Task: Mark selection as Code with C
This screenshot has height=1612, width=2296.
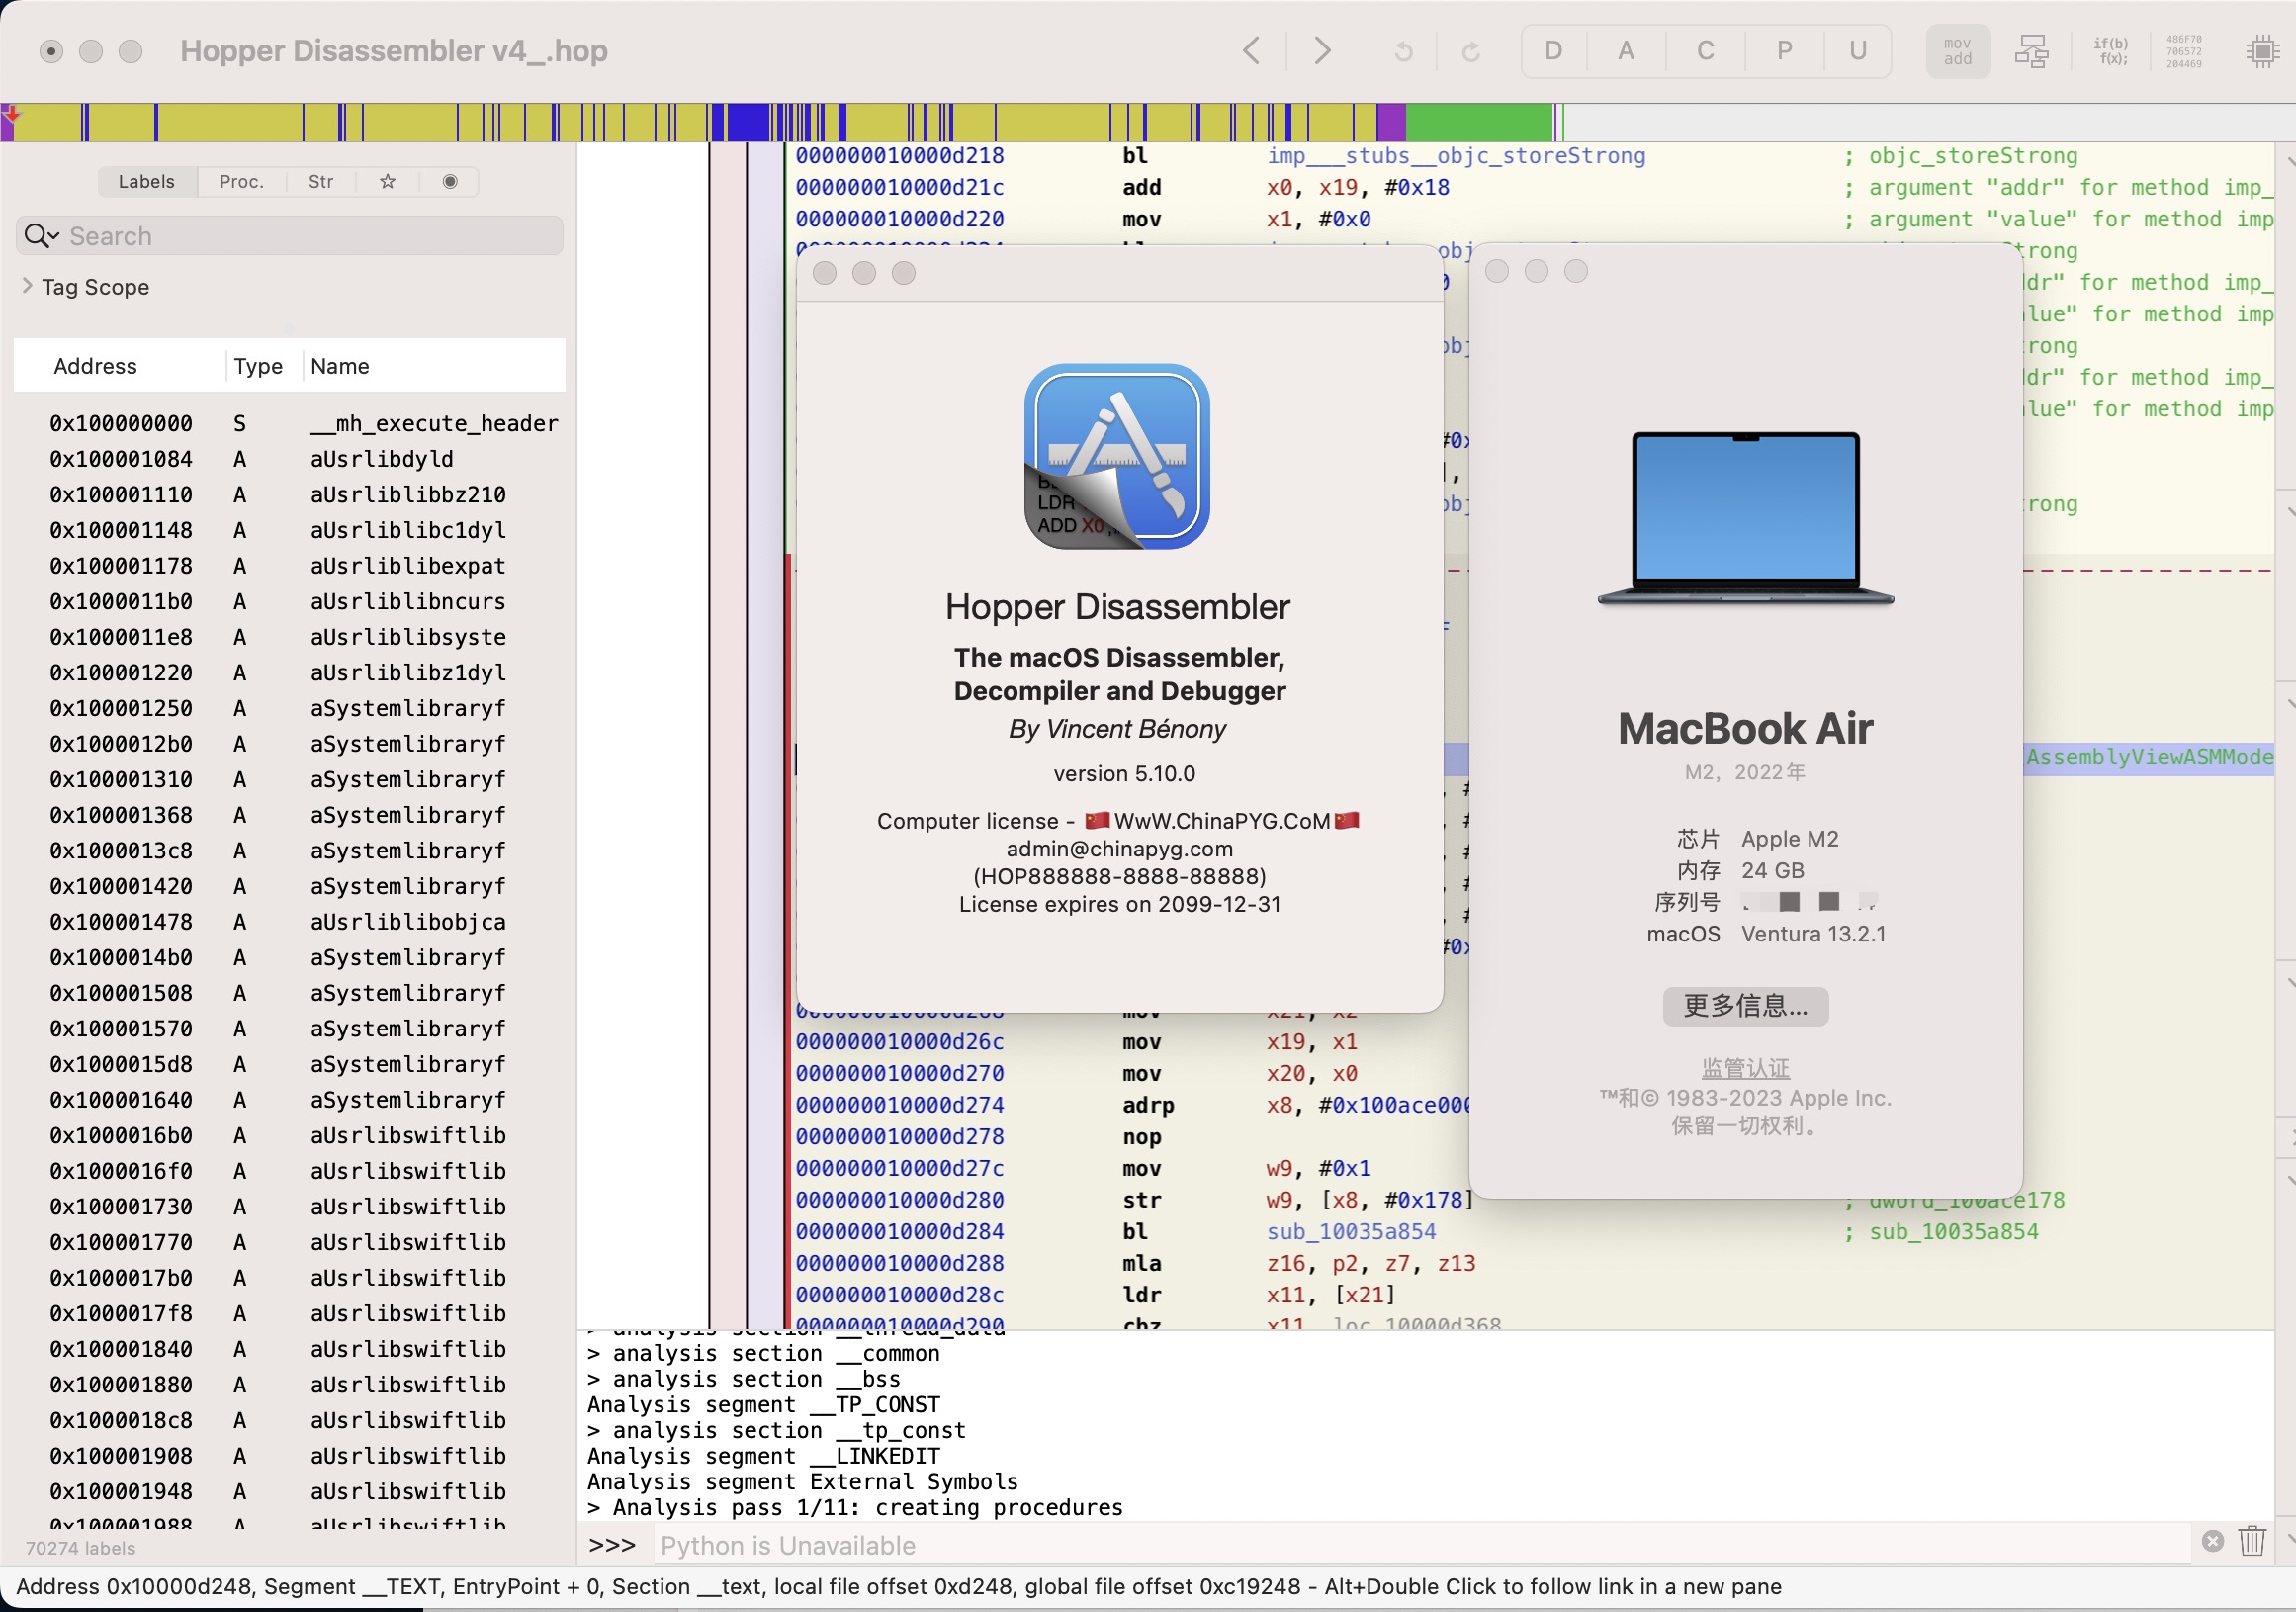Action: tap(1705, 51)
